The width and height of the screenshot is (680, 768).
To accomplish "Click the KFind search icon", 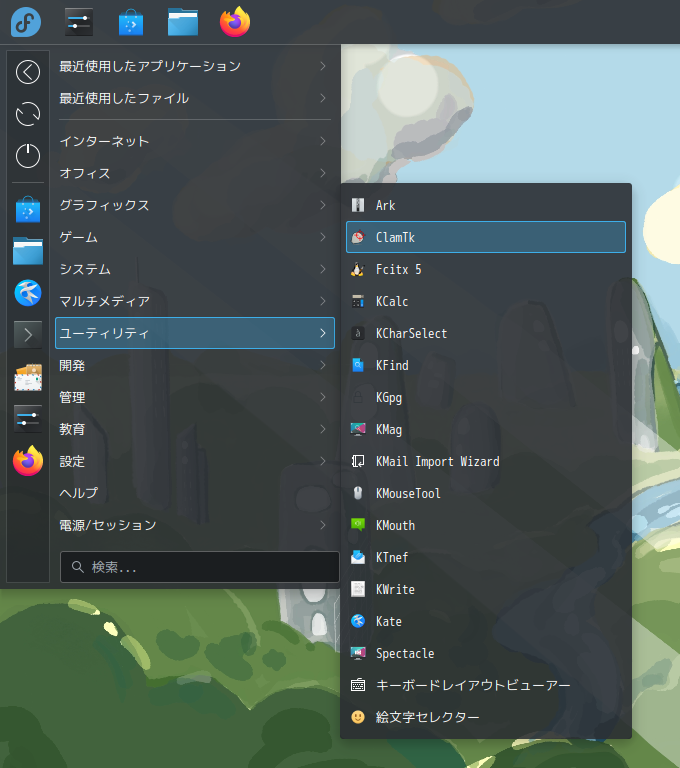I will [358, 365].
